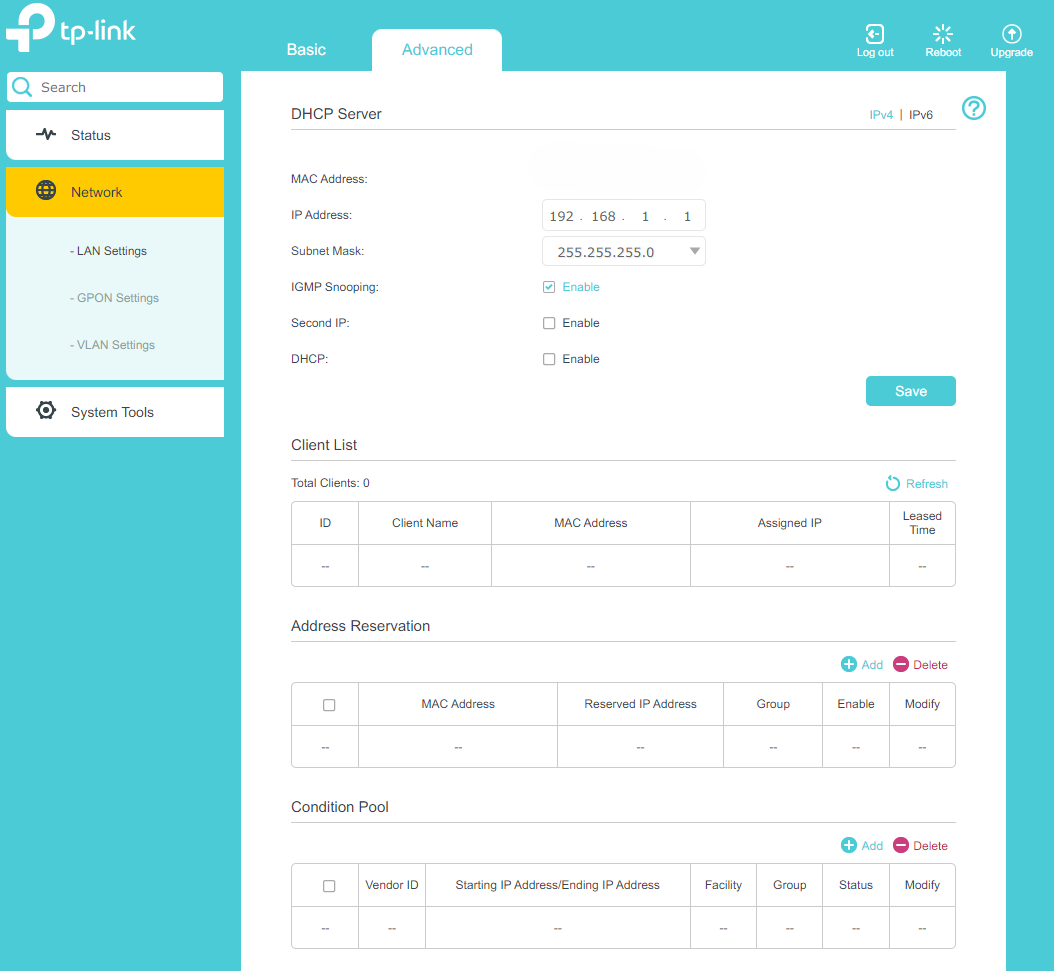Click the Network globe icon
Viewport: 1054px width, 971px height.
46,190
